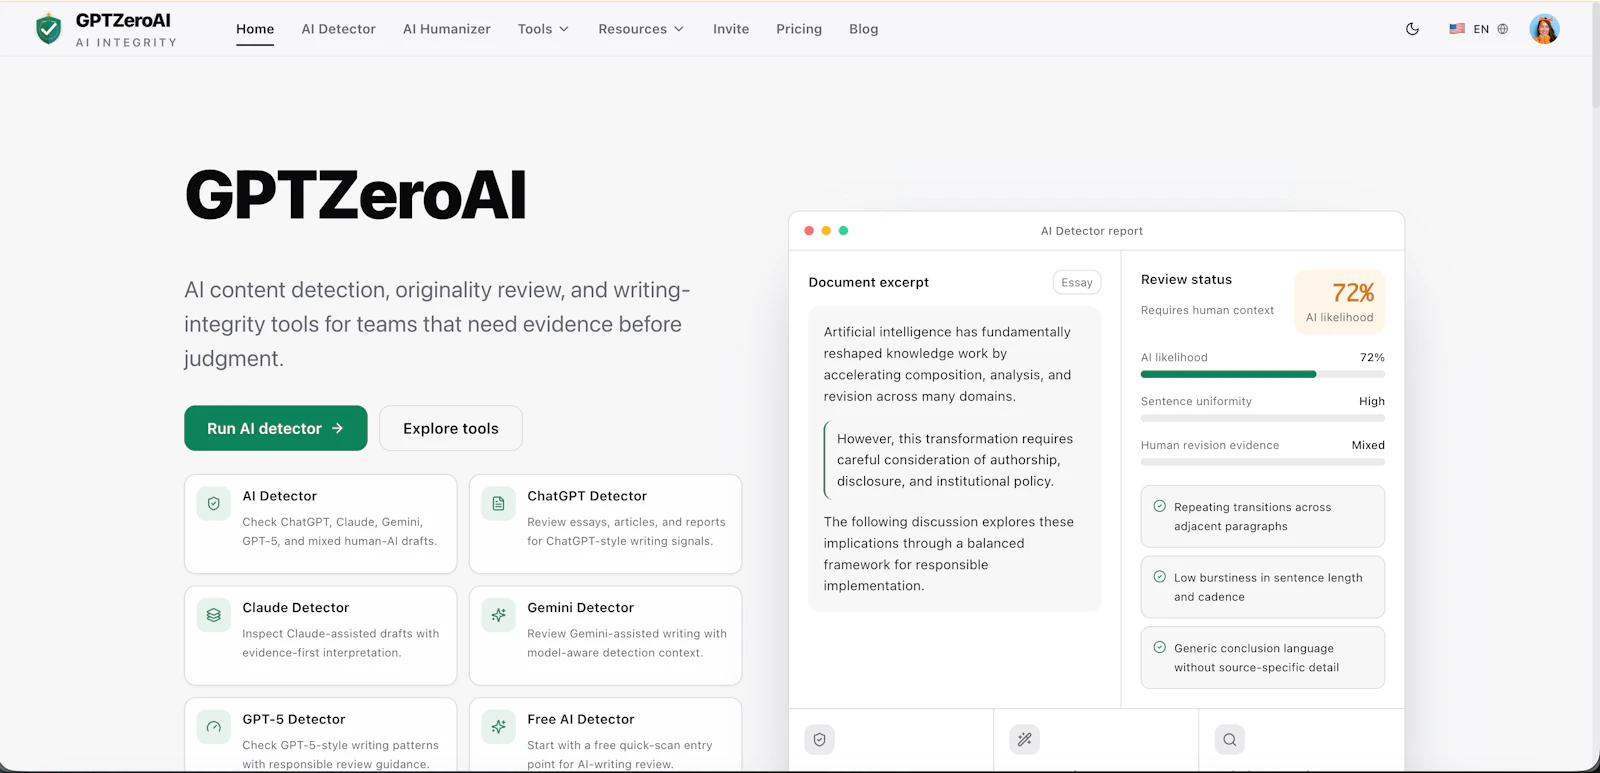Screen dimensions: 1600x773
Task: Open the Blog page
Action: click(x=864, y=29)
